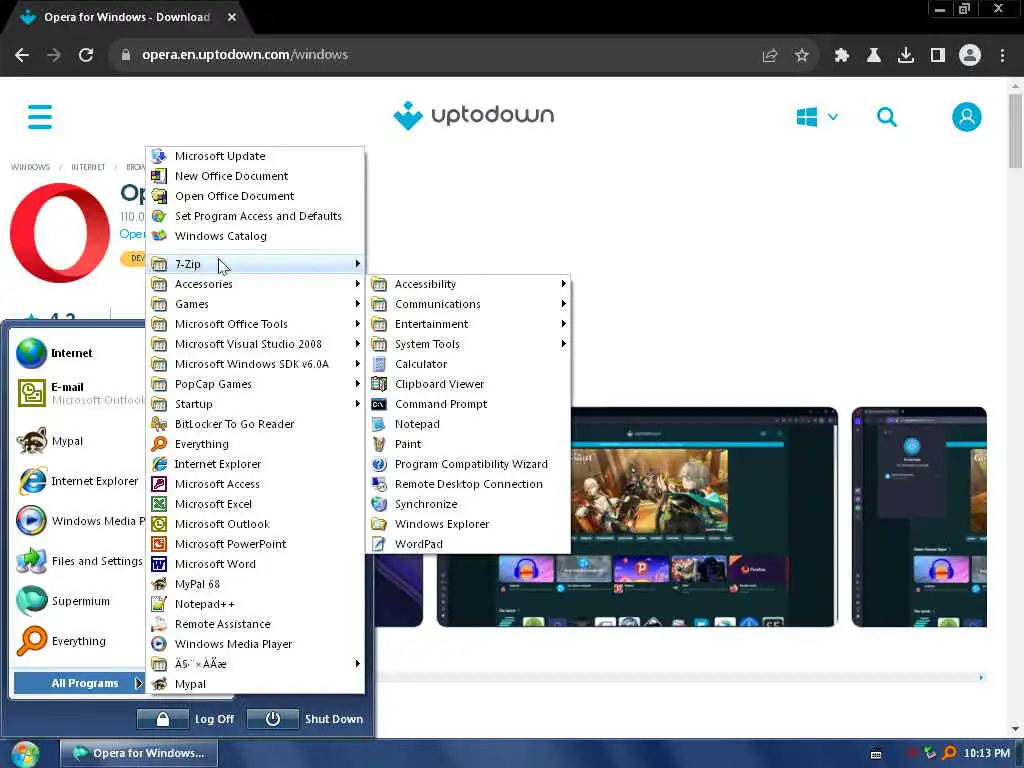
Task: Reload the page with the refresh icon
Action: click(x=86, y=55)
